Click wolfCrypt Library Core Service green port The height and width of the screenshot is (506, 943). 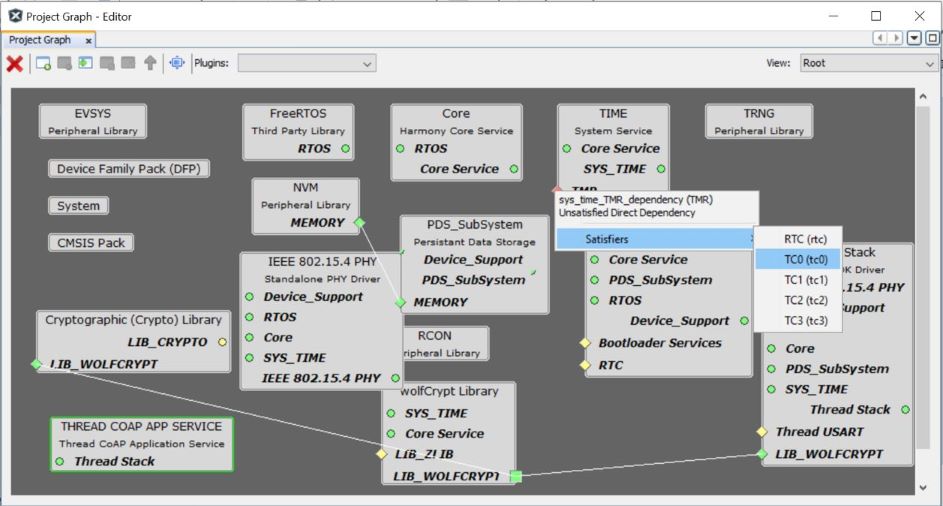pos(391,434)
